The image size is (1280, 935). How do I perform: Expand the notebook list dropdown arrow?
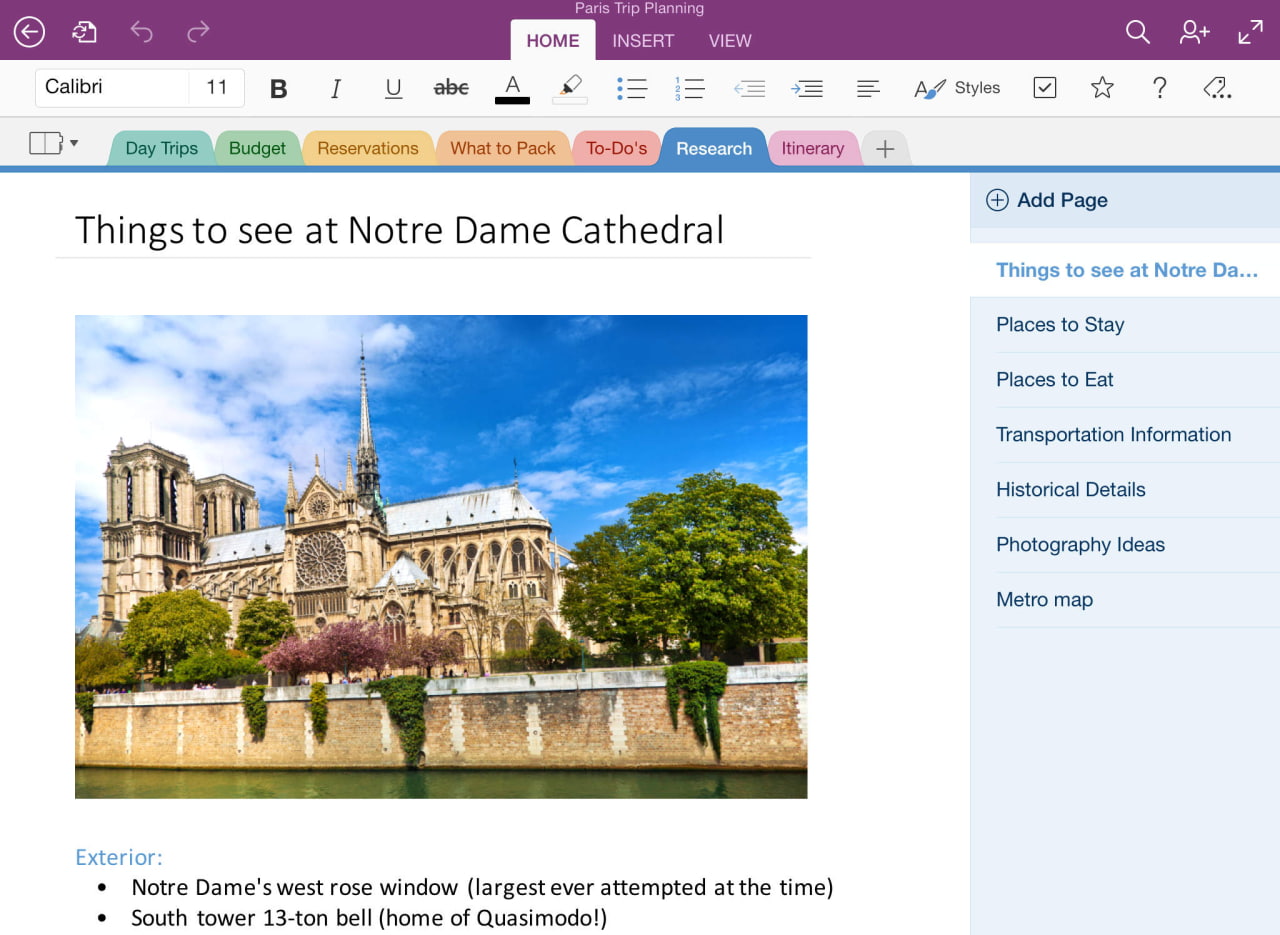tap(73, 144)
